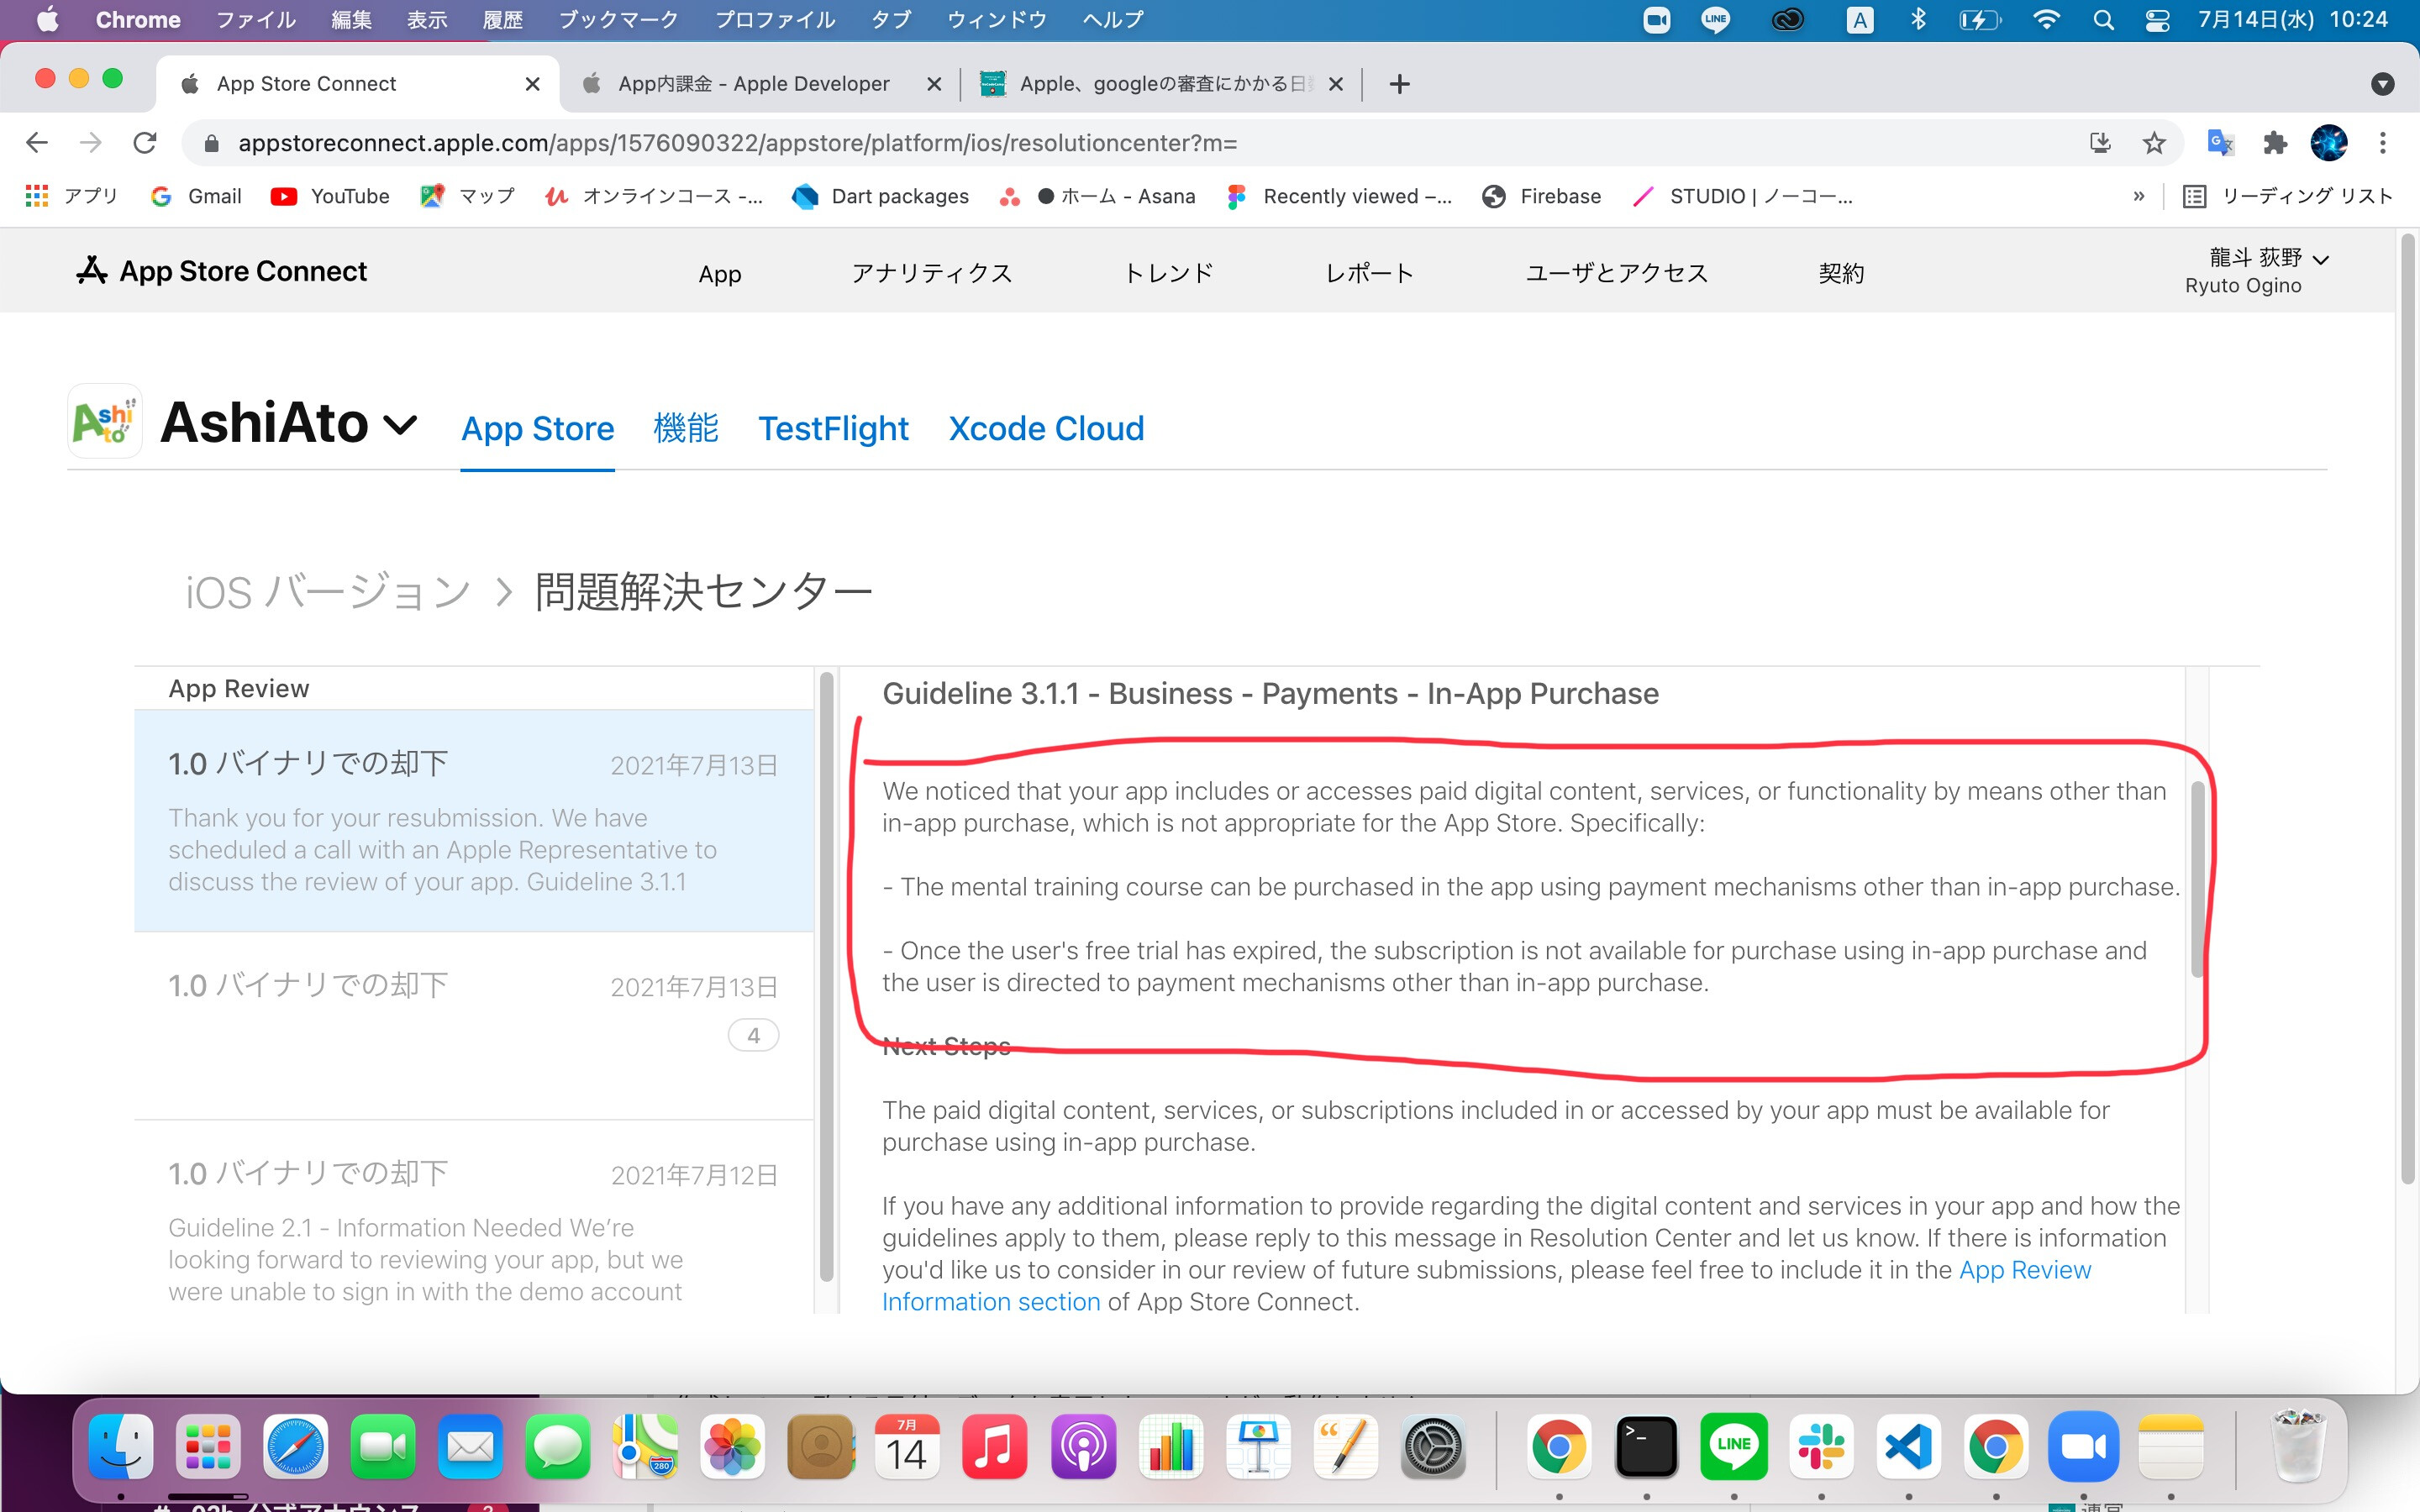Image resolution: width=2420 pixels, height=1512 pixels.
Task: Open Launchpad in the Dock
Action: [x=208, y=1446]
